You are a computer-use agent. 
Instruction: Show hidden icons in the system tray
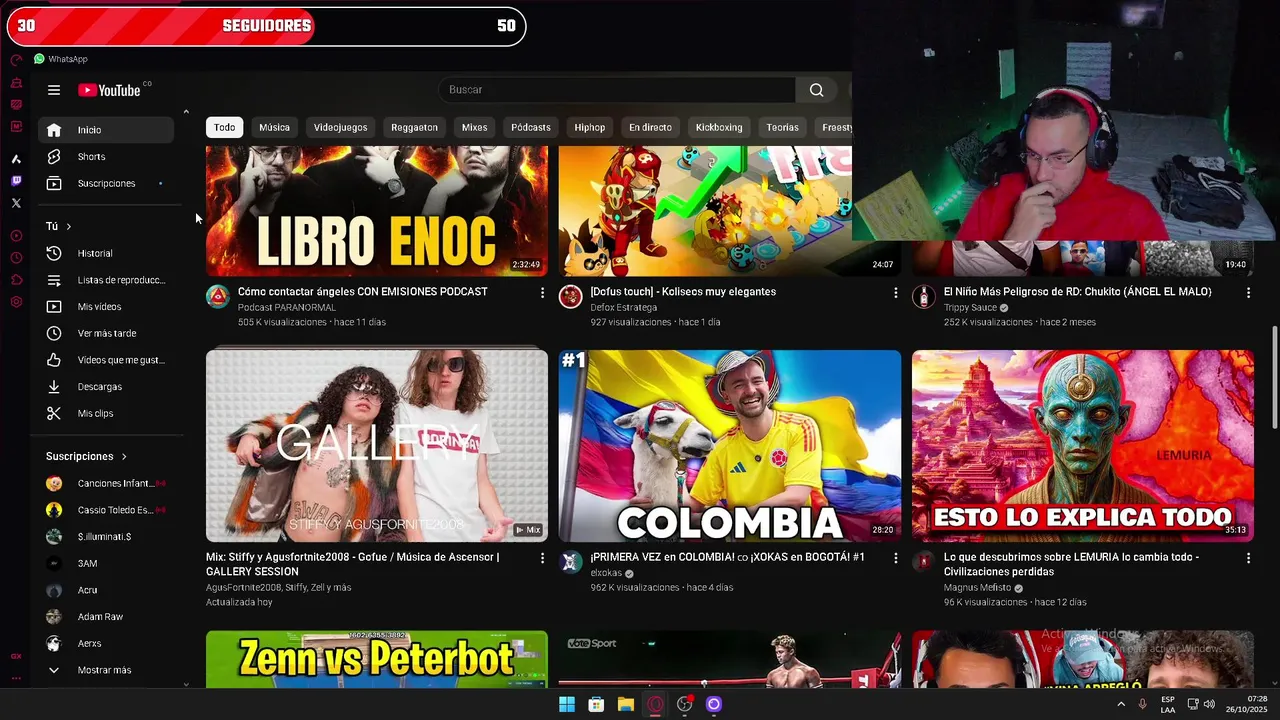coord(1120,704)
